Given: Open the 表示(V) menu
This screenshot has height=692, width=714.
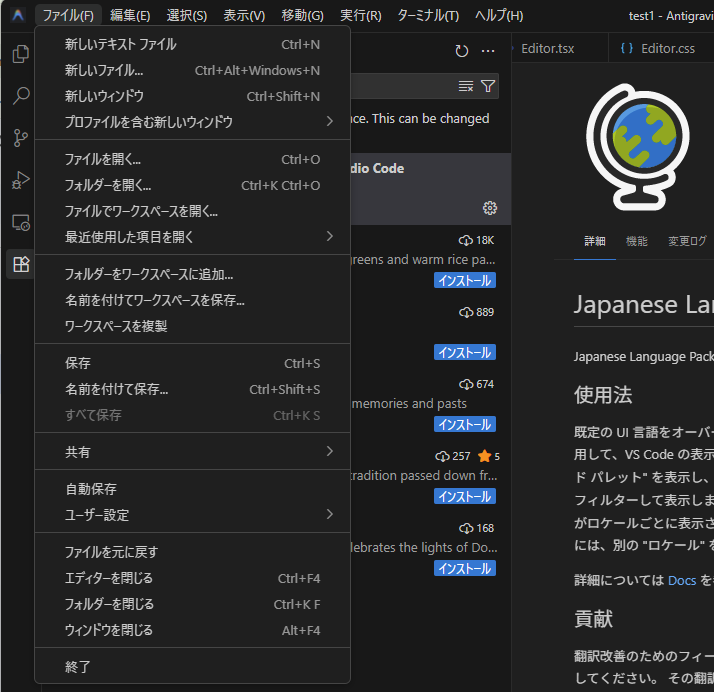Looking at the screenshot, I should click(x=244, y=15).
